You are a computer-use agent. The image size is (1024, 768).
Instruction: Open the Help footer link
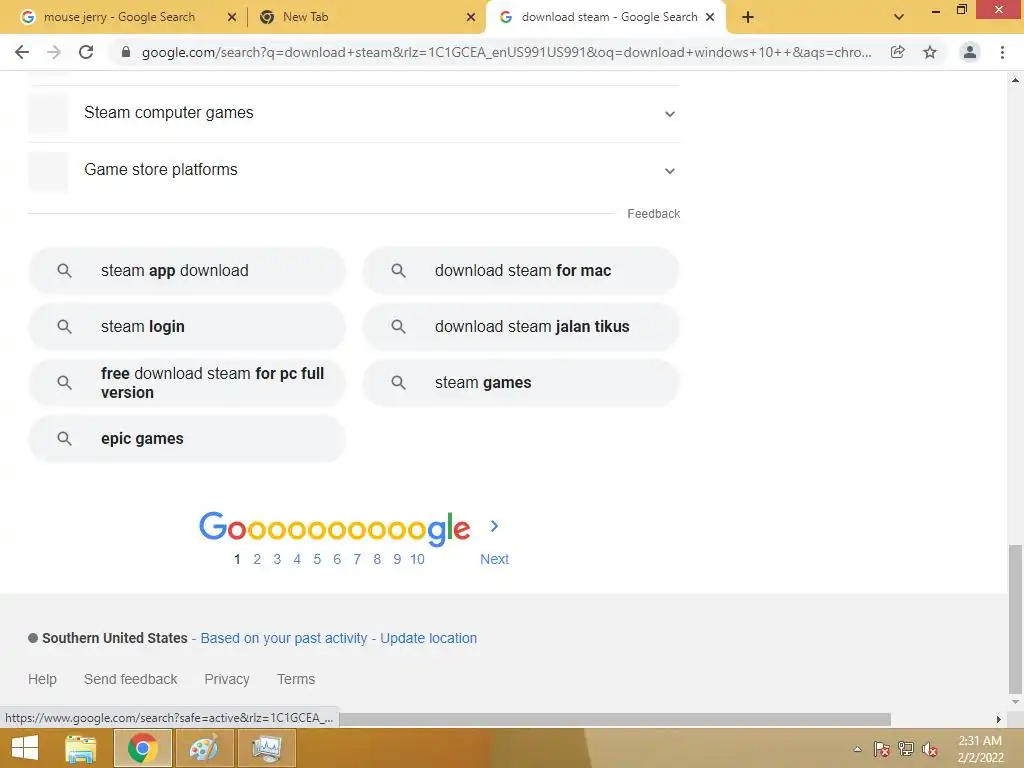point(42,679)
